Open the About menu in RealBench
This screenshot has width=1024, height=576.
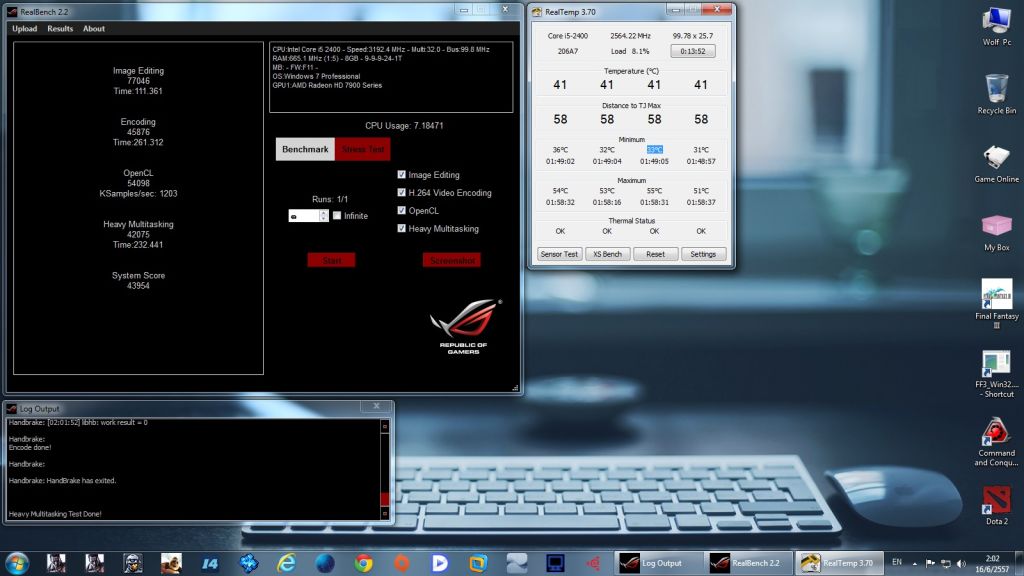coord(93,29)
